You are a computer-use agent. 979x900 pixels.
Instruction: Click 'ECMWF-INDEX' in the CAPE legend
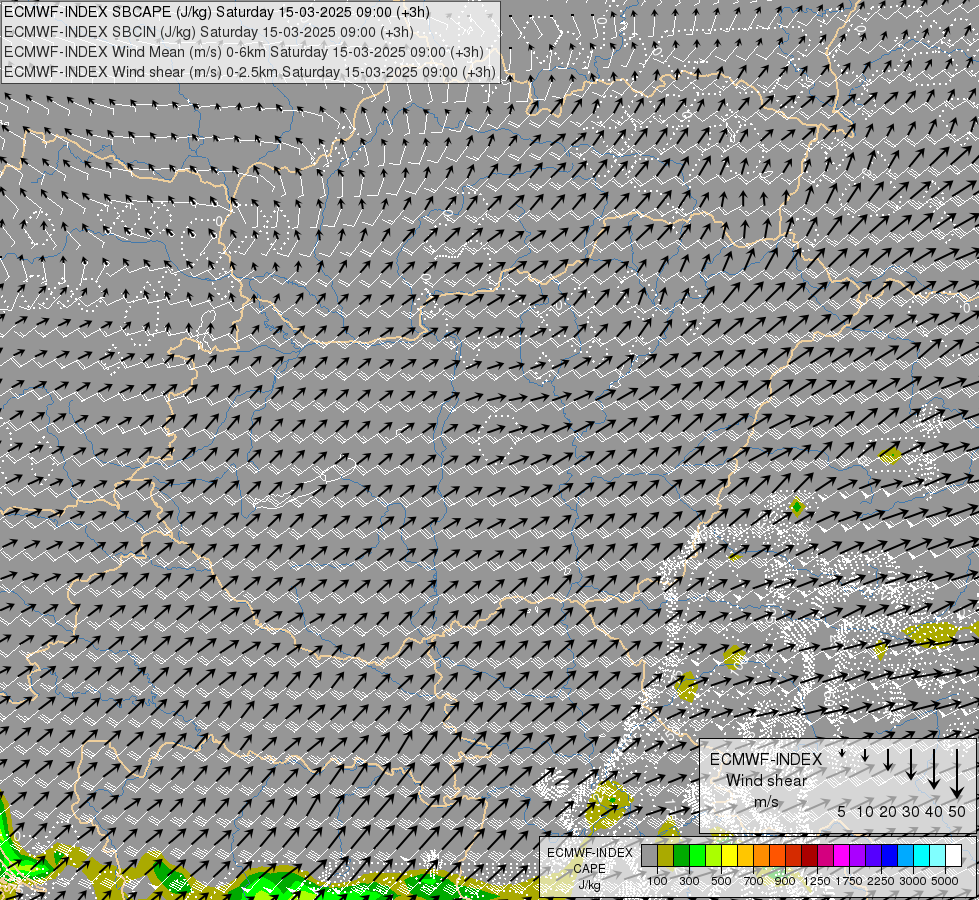tap(590, 853)
